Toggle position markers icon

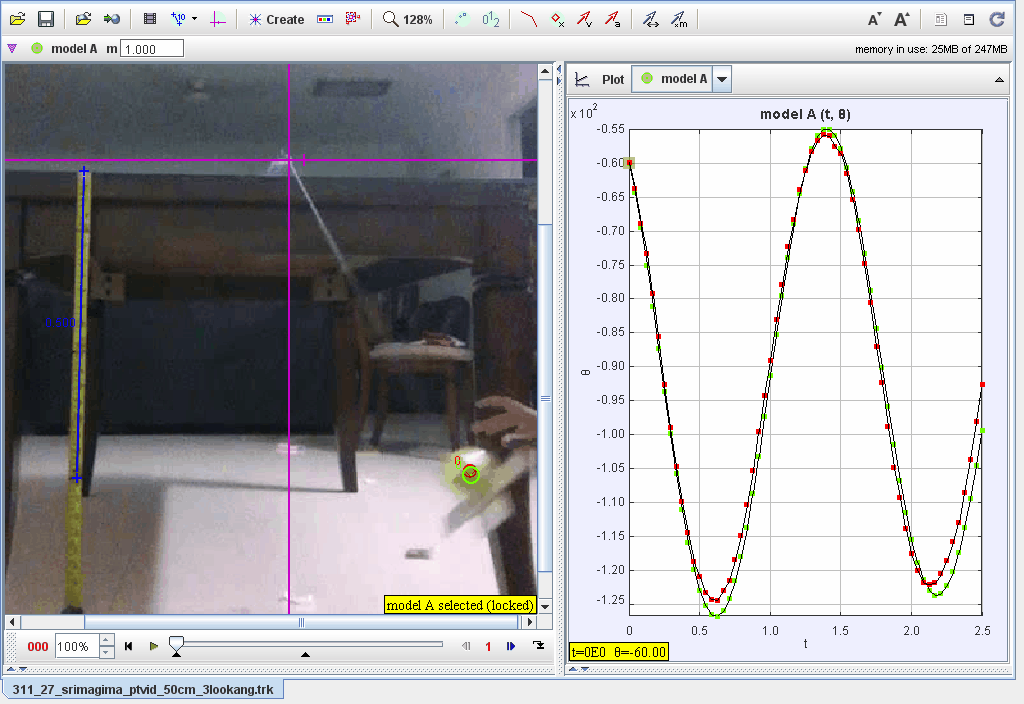tap(557, 20)
